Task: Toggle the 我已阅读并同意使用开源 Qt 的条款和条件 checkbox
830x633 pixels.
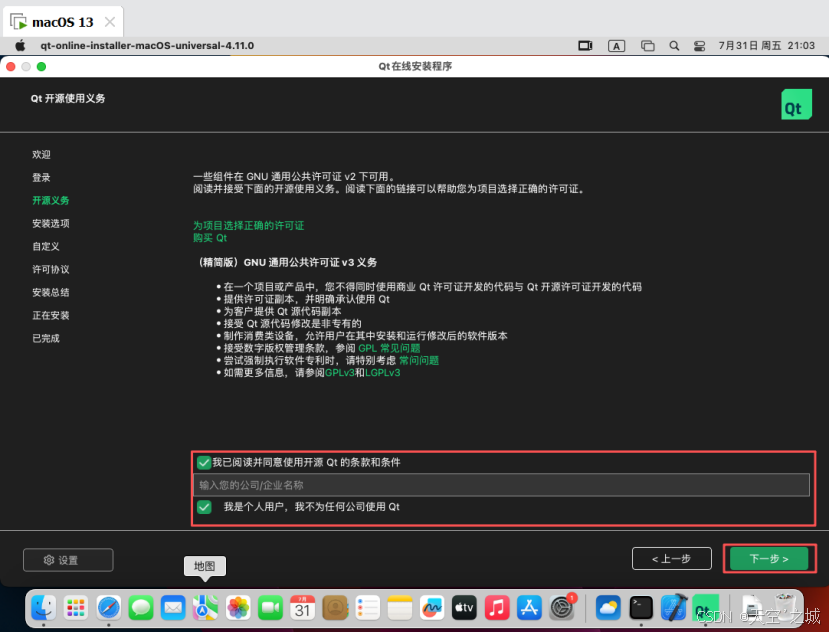Action: pos(204,463)
